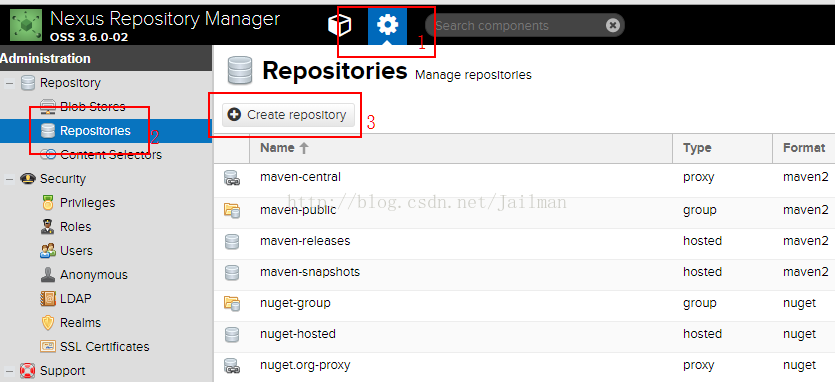Screen dimensions: 835x382
Task: Click the Roles officer icon
Action: 48,227
